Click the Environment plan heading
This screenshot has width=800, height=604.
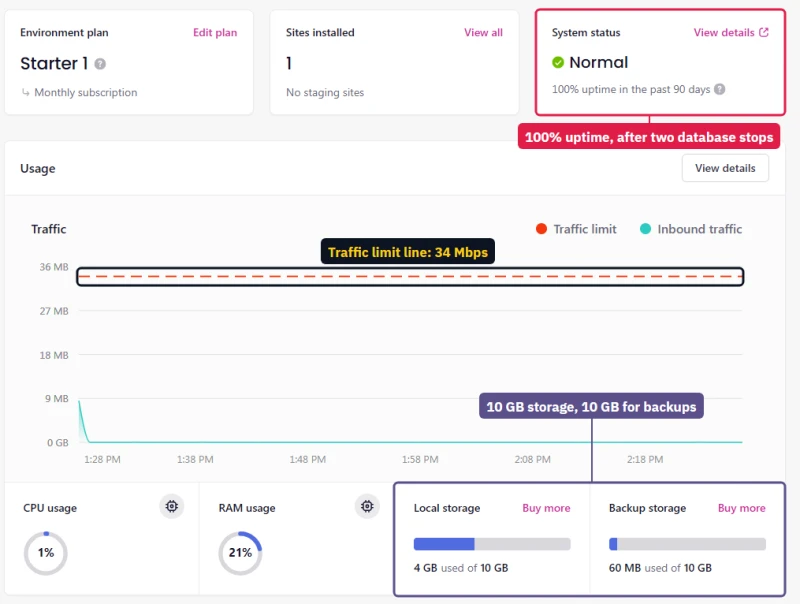coord(64,32)
